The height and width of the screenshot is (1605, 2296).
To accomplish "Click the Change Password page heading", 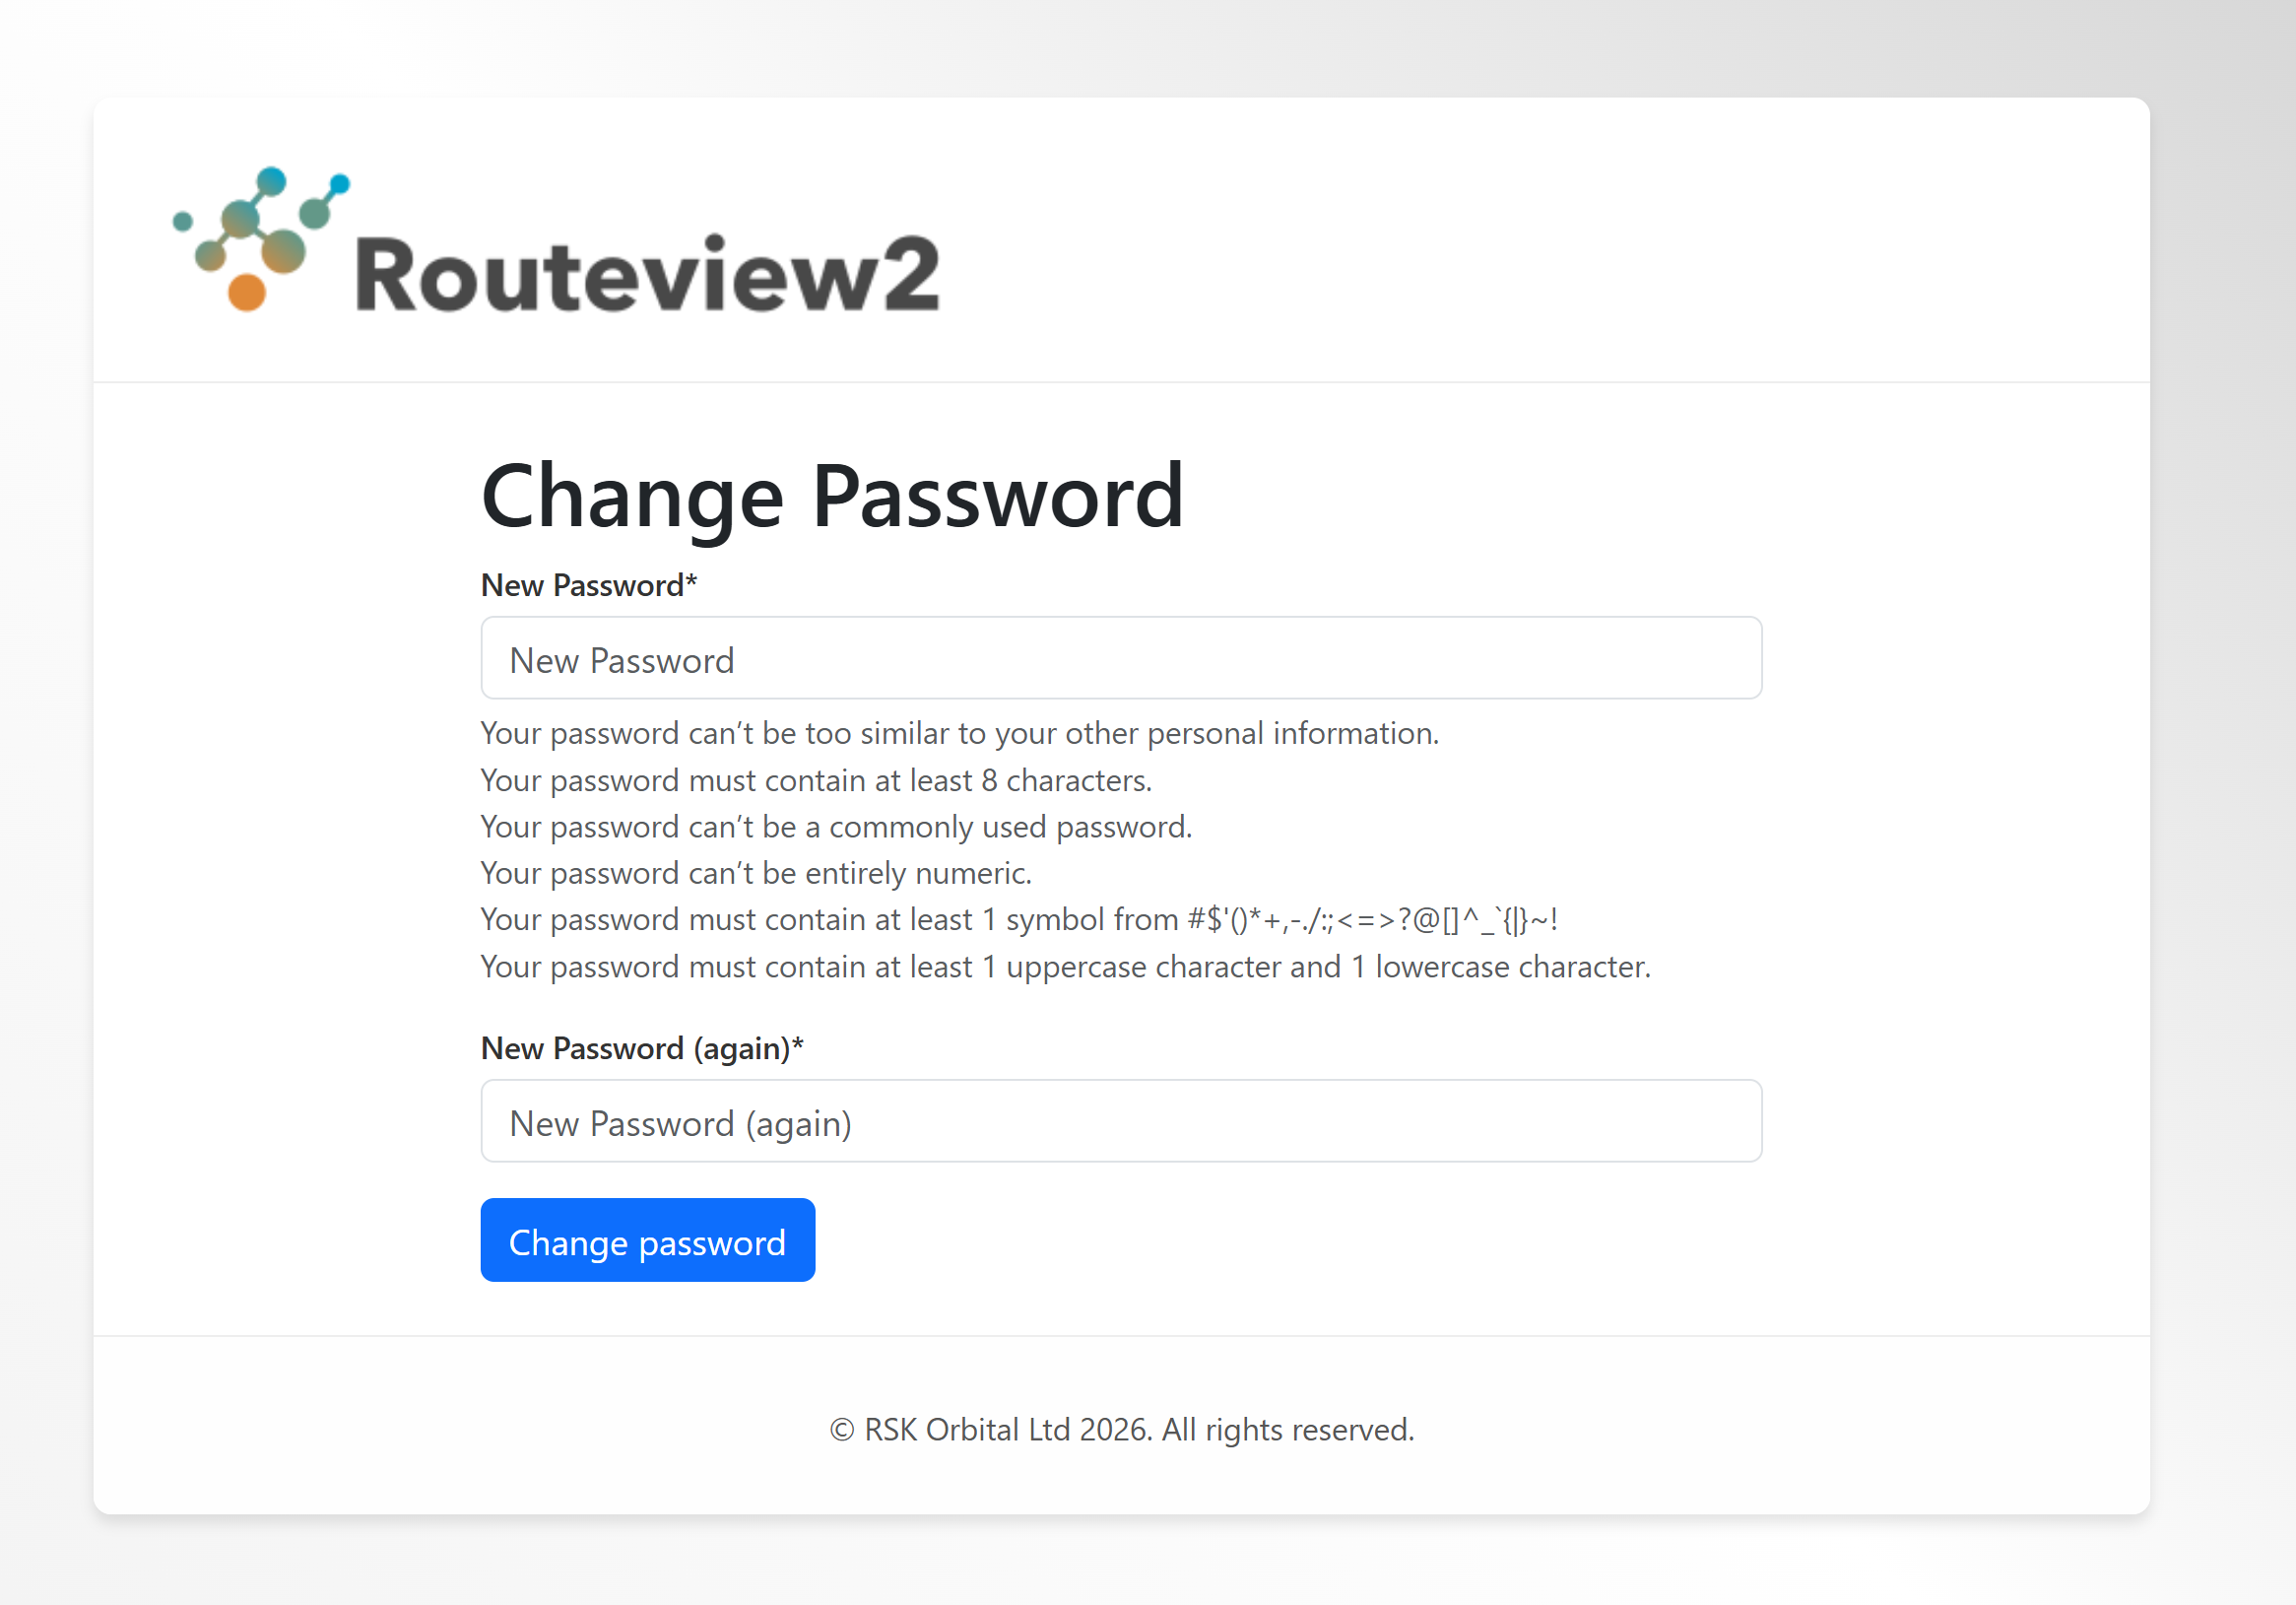I will 832,496.
